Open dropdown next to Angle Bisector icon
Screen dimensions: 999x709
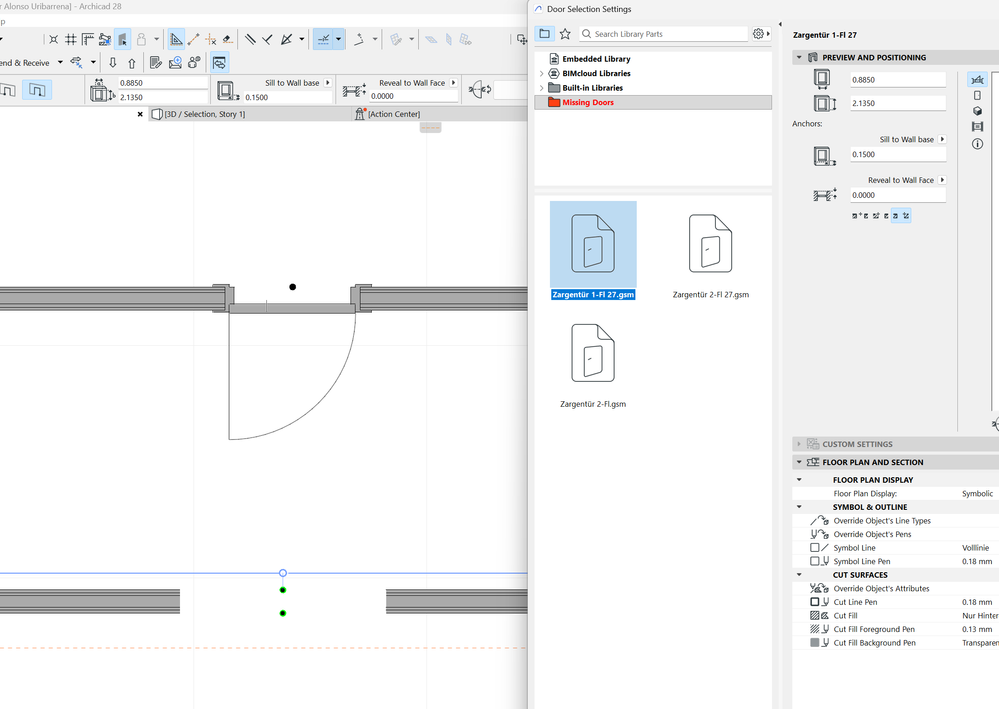(302, 39)
